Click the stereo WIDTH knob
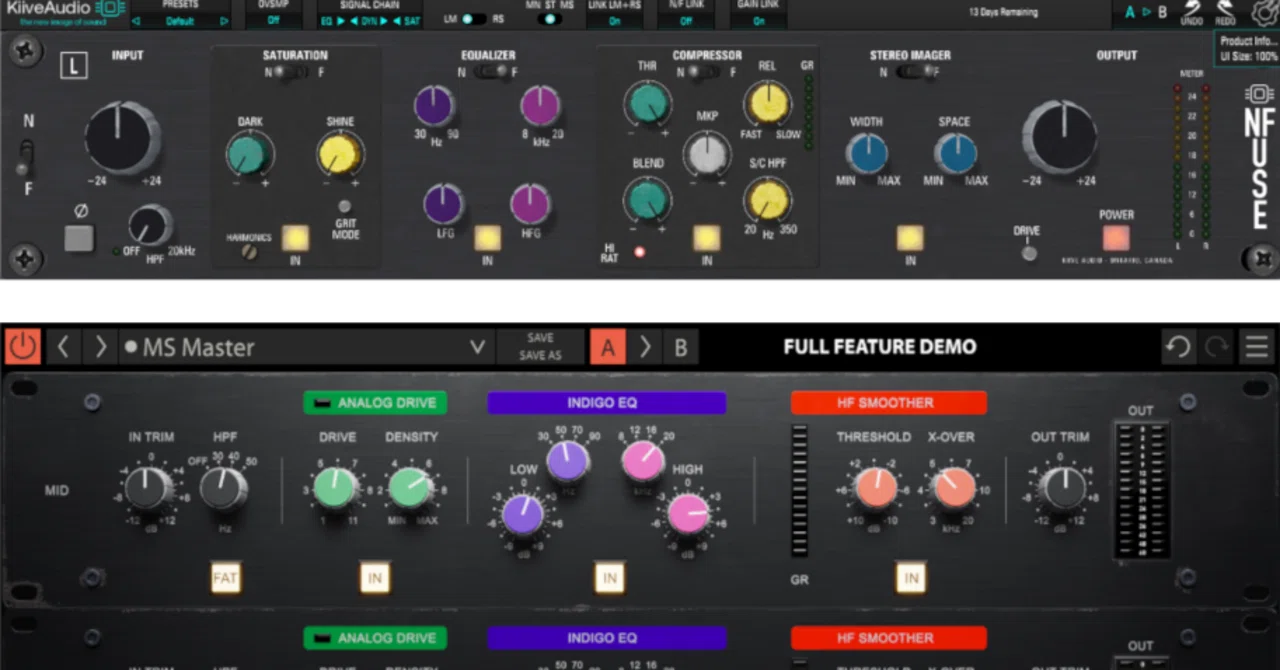1280x670 pixels. point(866,153)
